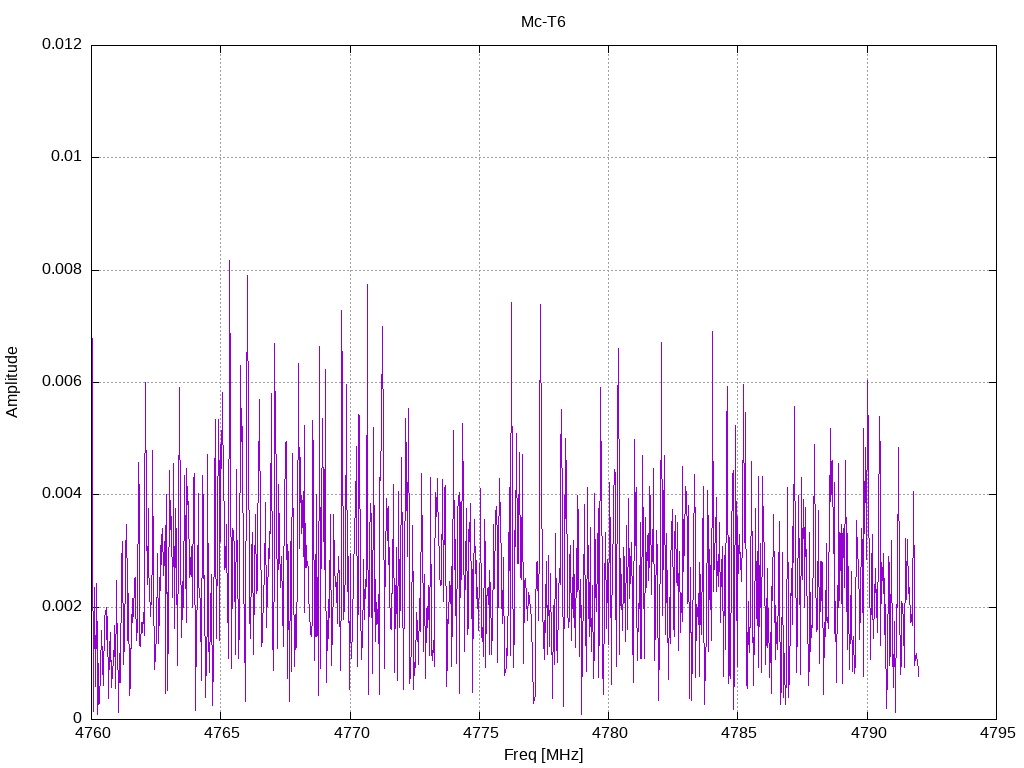Click the plot title 'Mc-T6'
Screen dimensions: 1024x768
coord(543,22)
